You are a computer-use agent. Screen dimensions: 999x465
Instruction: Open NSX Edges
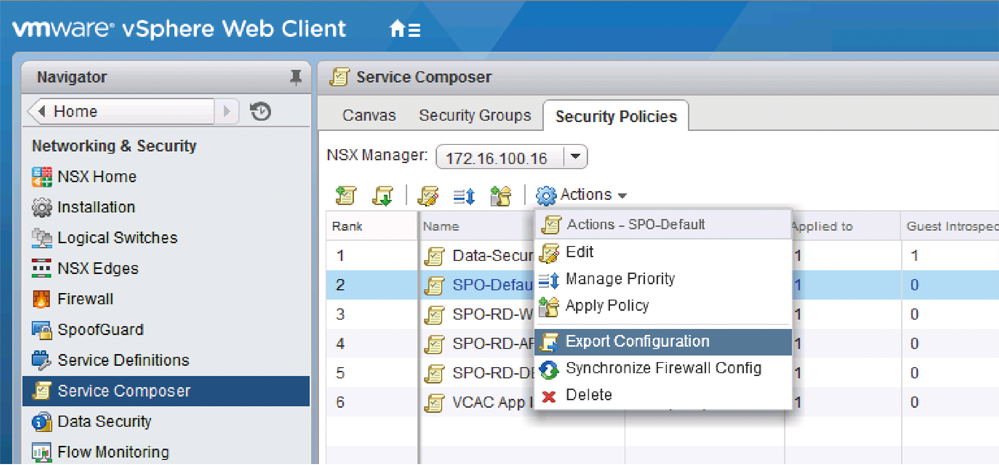click(x=85, y=268)
